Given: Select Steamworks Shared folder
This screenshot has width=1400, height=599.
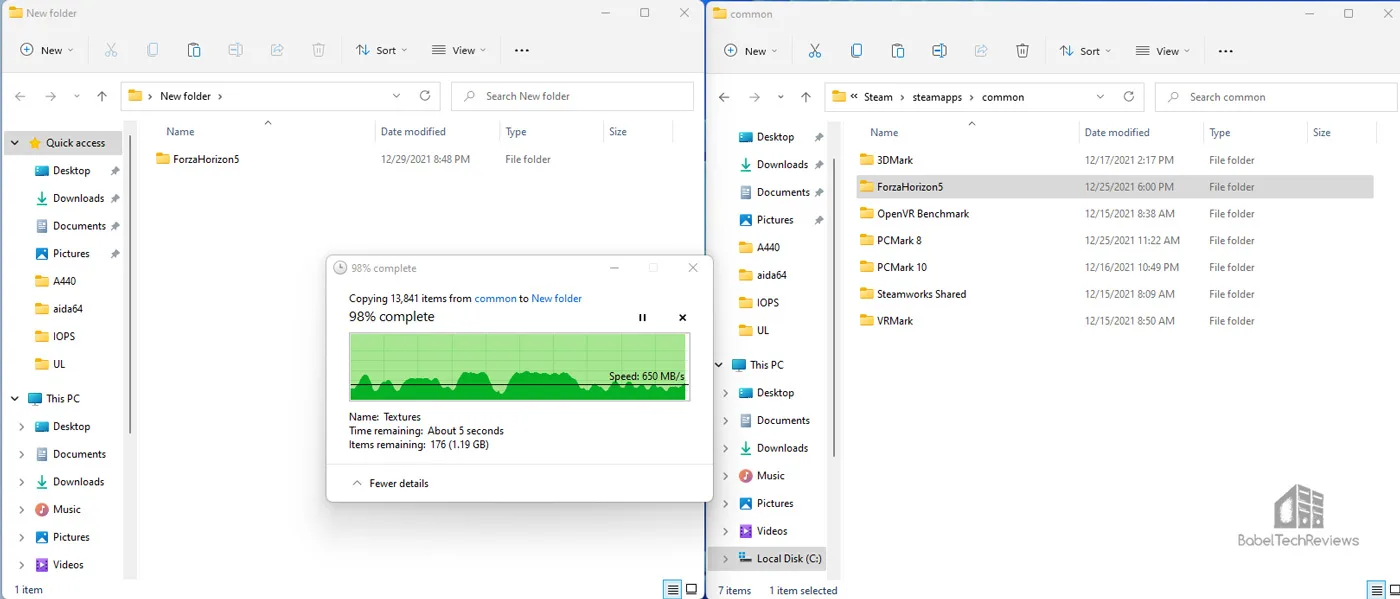Looking at the screenshot, I should (921, 294).
